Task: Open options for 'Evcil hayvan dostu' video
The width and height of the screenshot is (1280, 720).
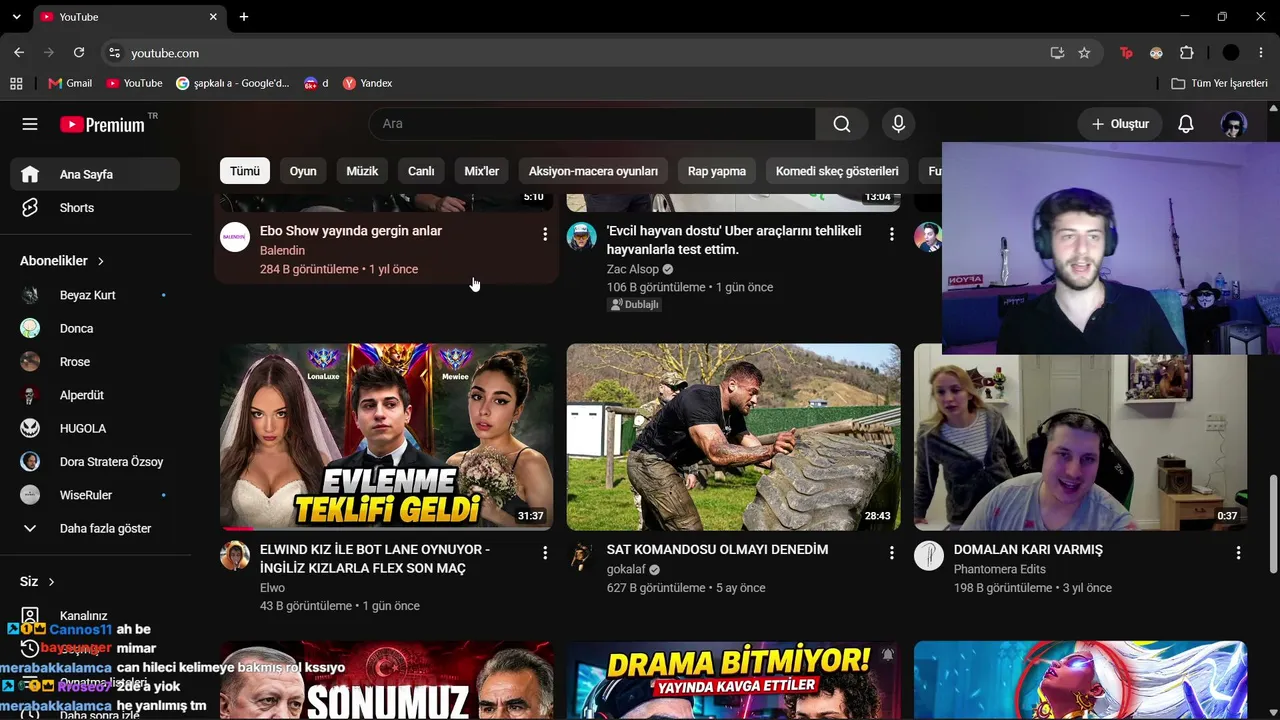Action: pyautogui.click(x=892, y=234)
